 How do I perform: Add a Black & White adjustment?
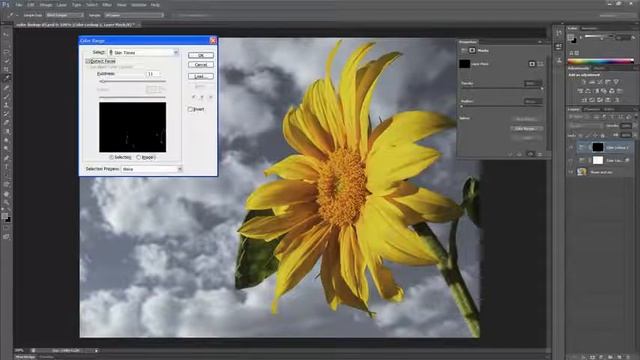[x=596, y=91]
